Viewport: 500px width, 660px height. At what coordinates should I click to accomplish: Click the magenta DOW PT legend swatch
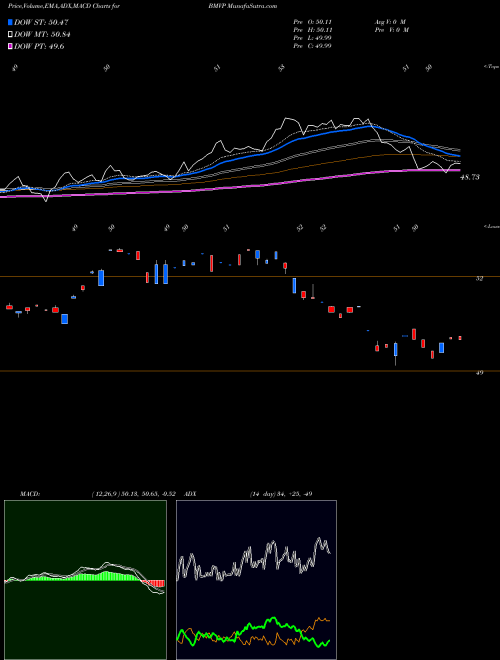10,47
